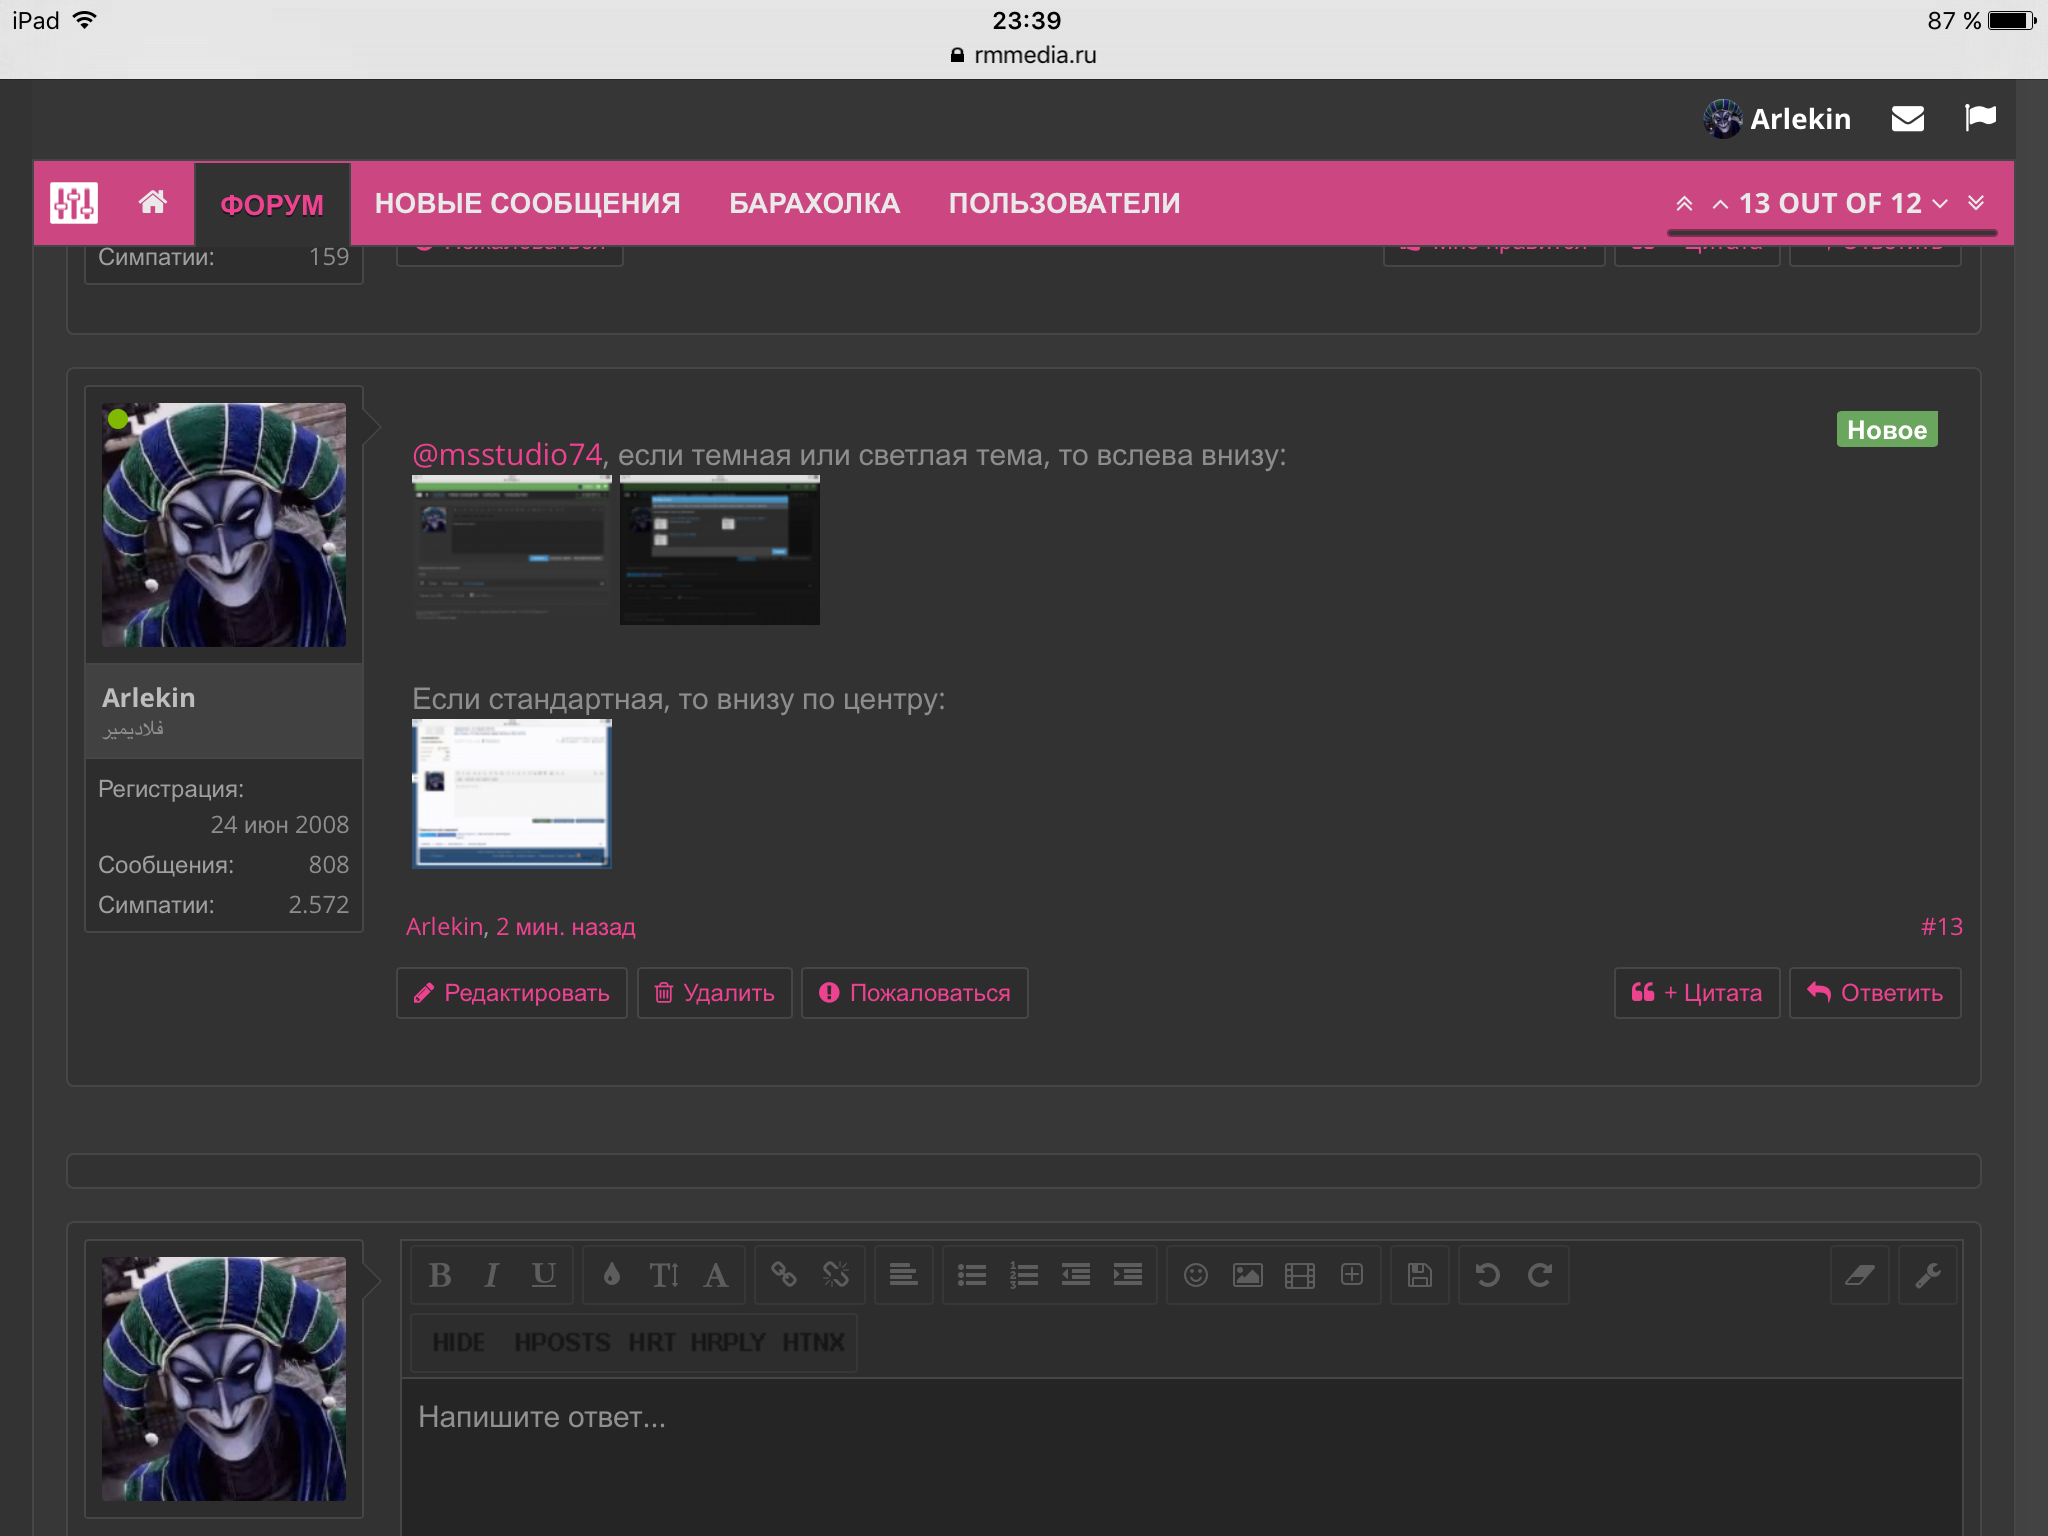Open the text color droplet picker

[x=612, y=1275]
